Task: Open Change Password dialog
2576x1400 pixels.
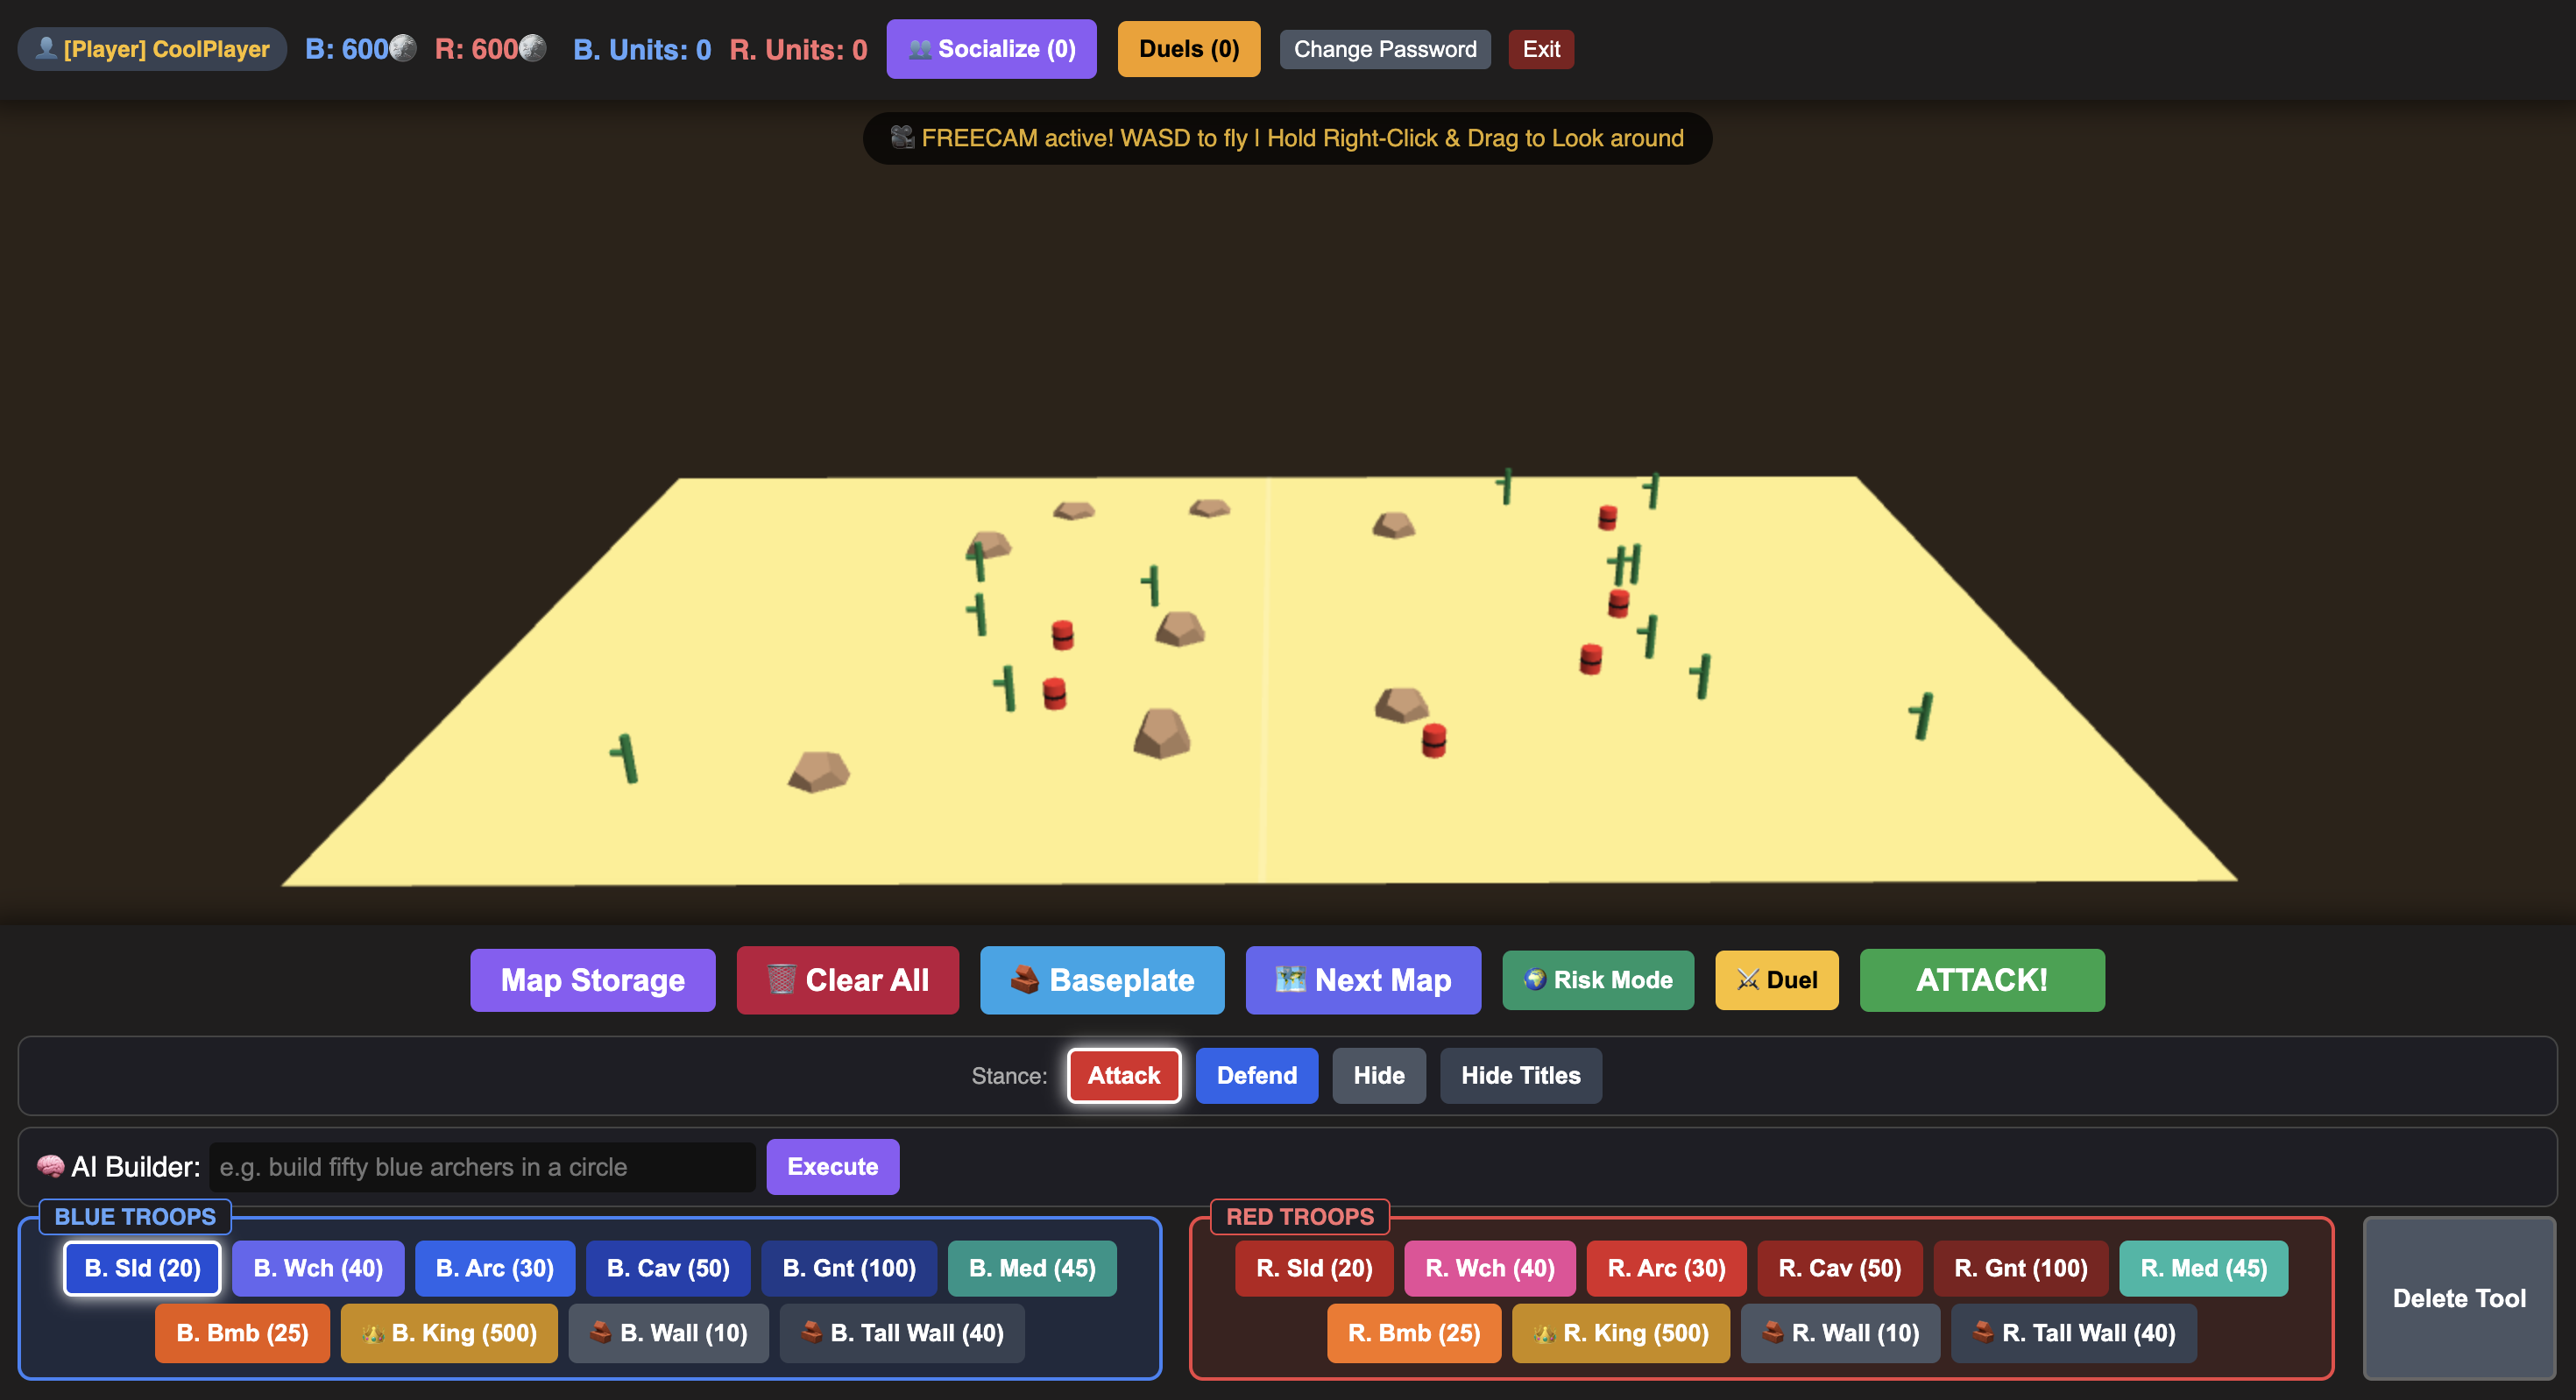Action: click(1385, 49)
